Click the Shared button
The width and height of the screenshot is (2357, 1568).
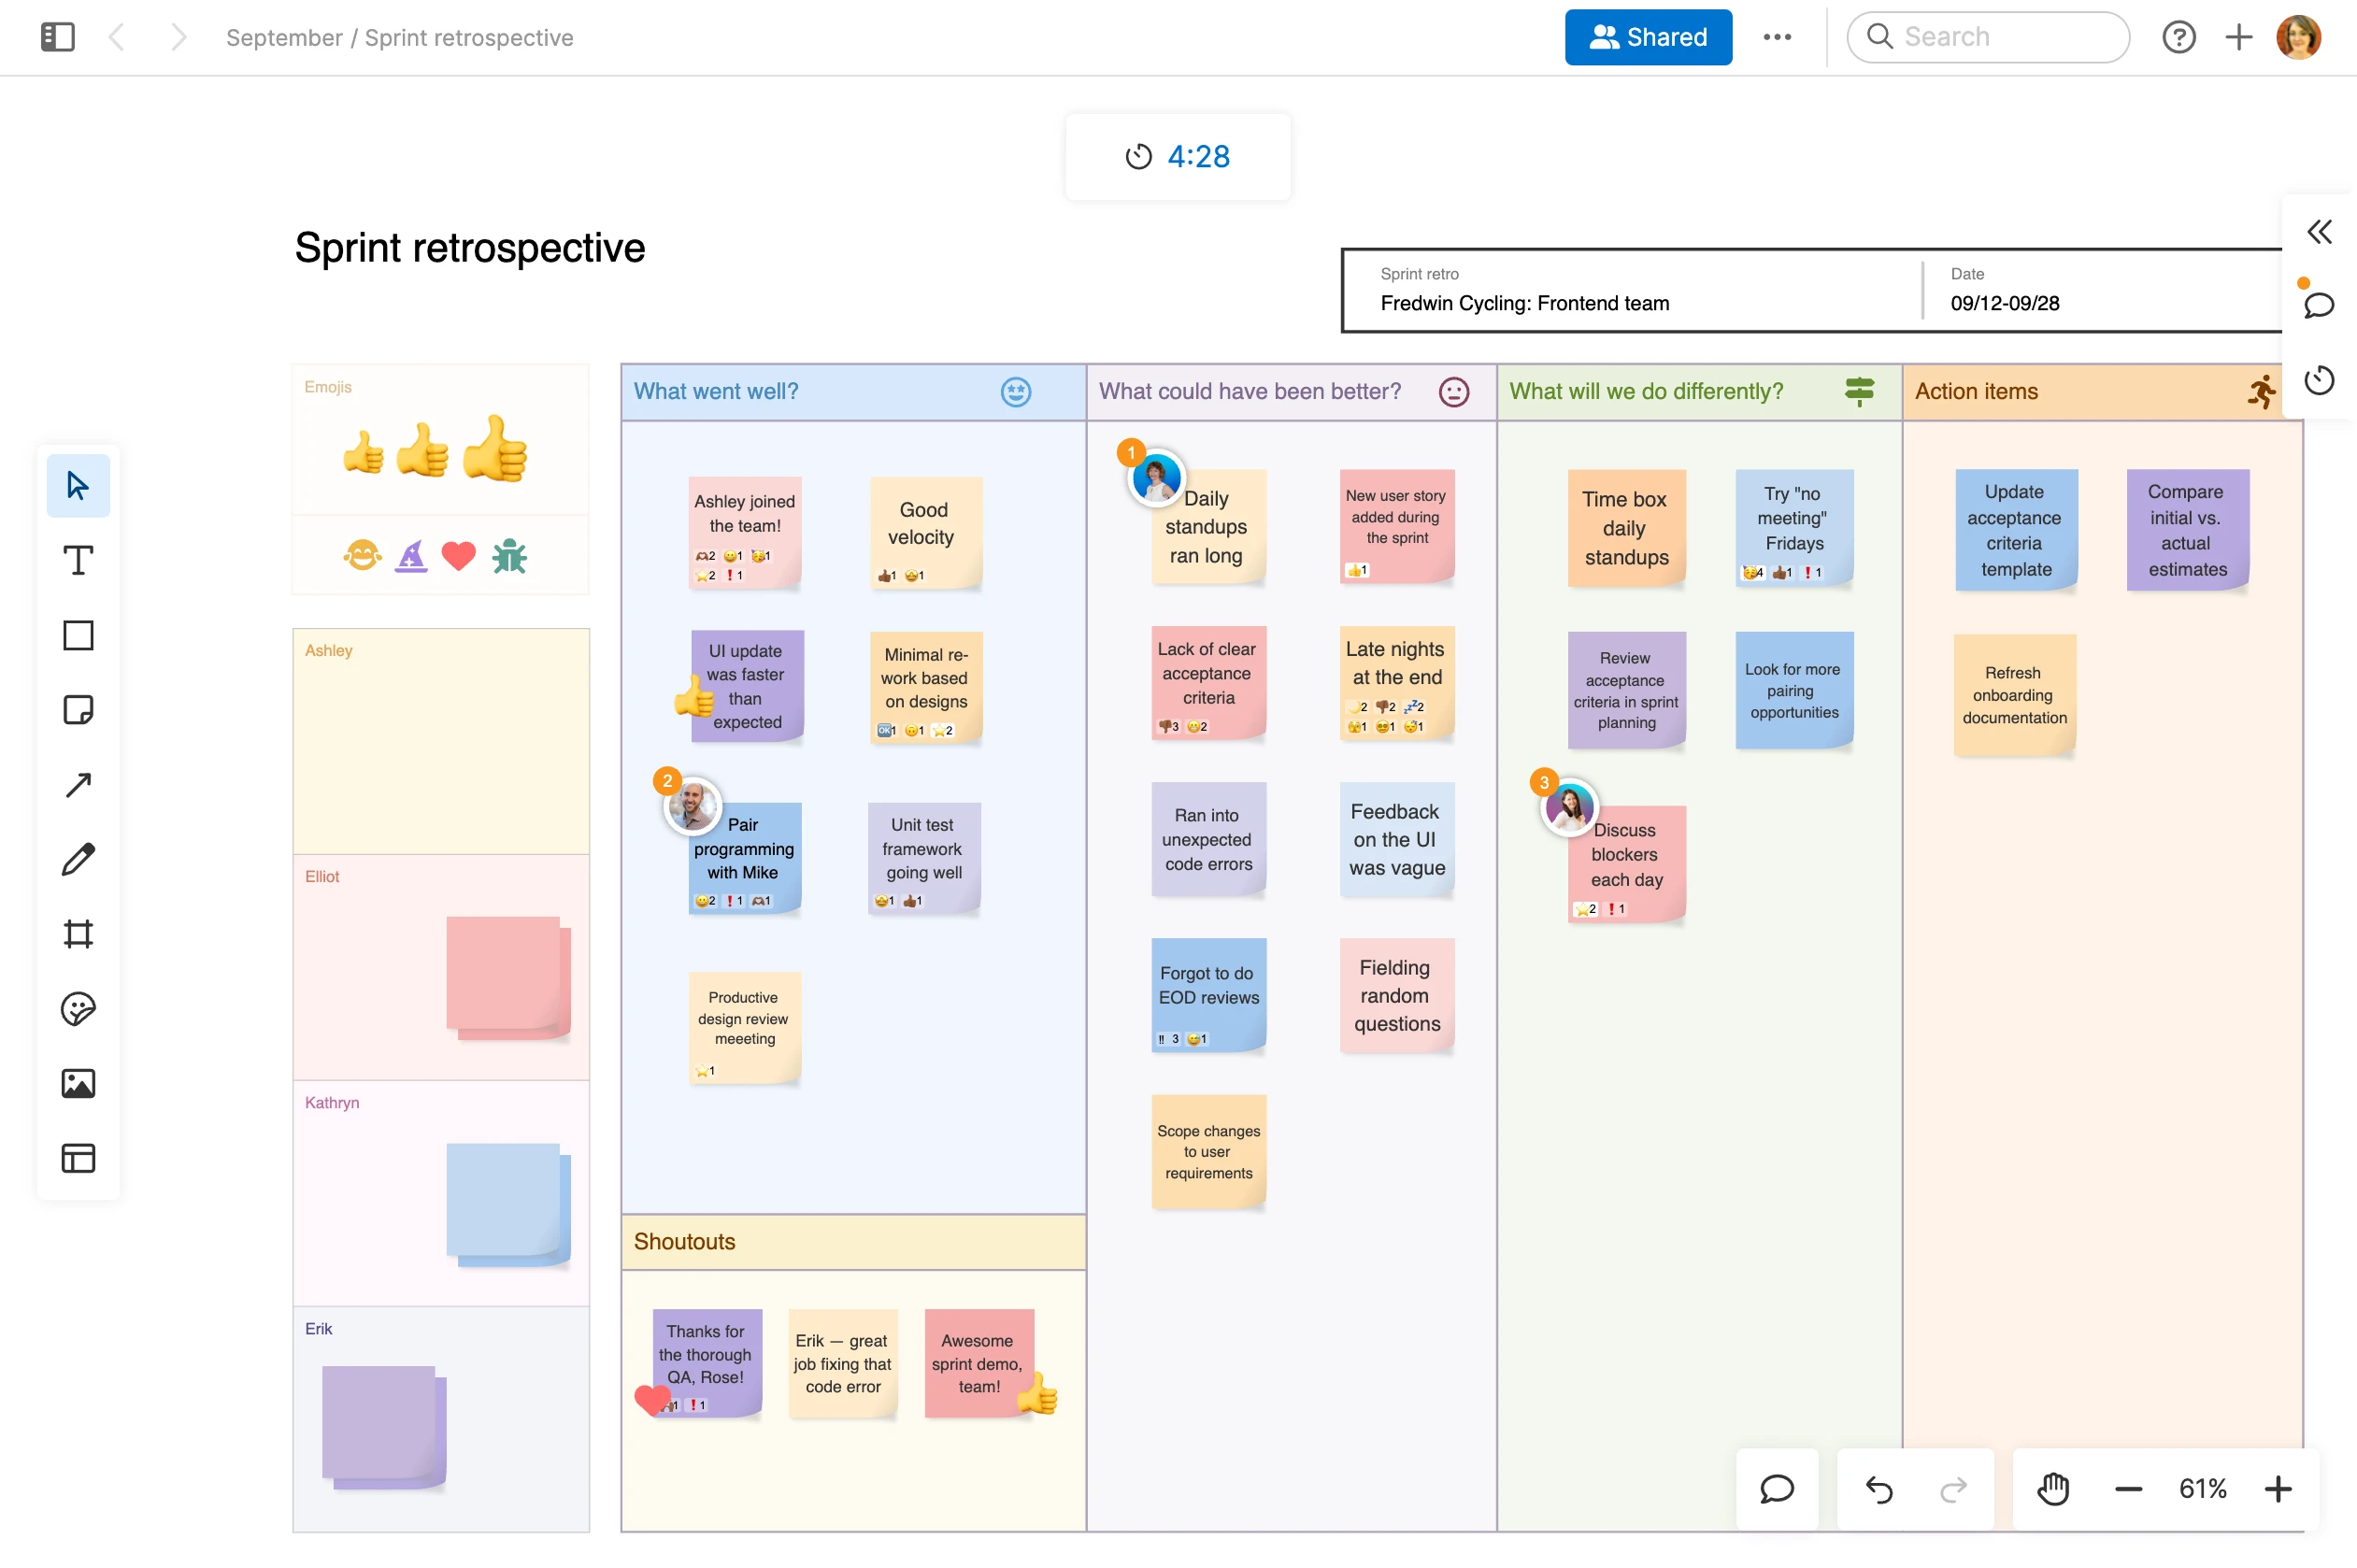(1647, 38)
